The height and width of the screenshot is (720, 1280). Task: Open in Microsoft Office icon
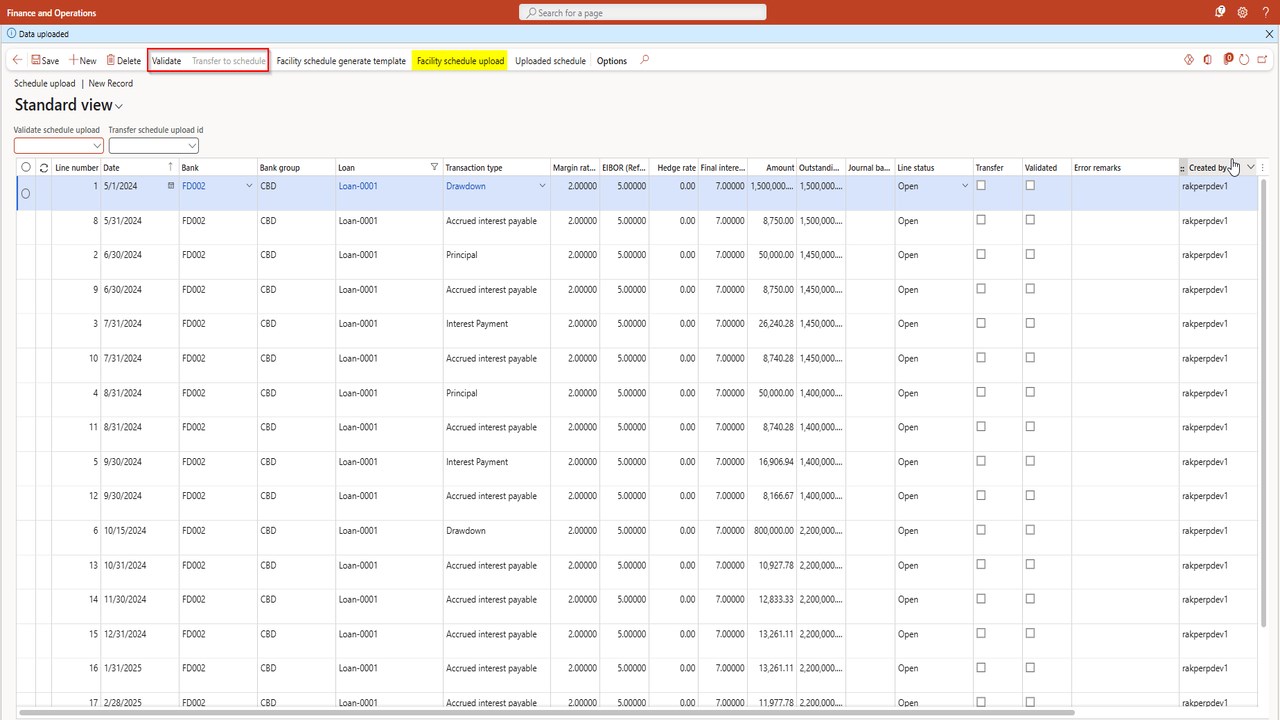pos(1208,60)
